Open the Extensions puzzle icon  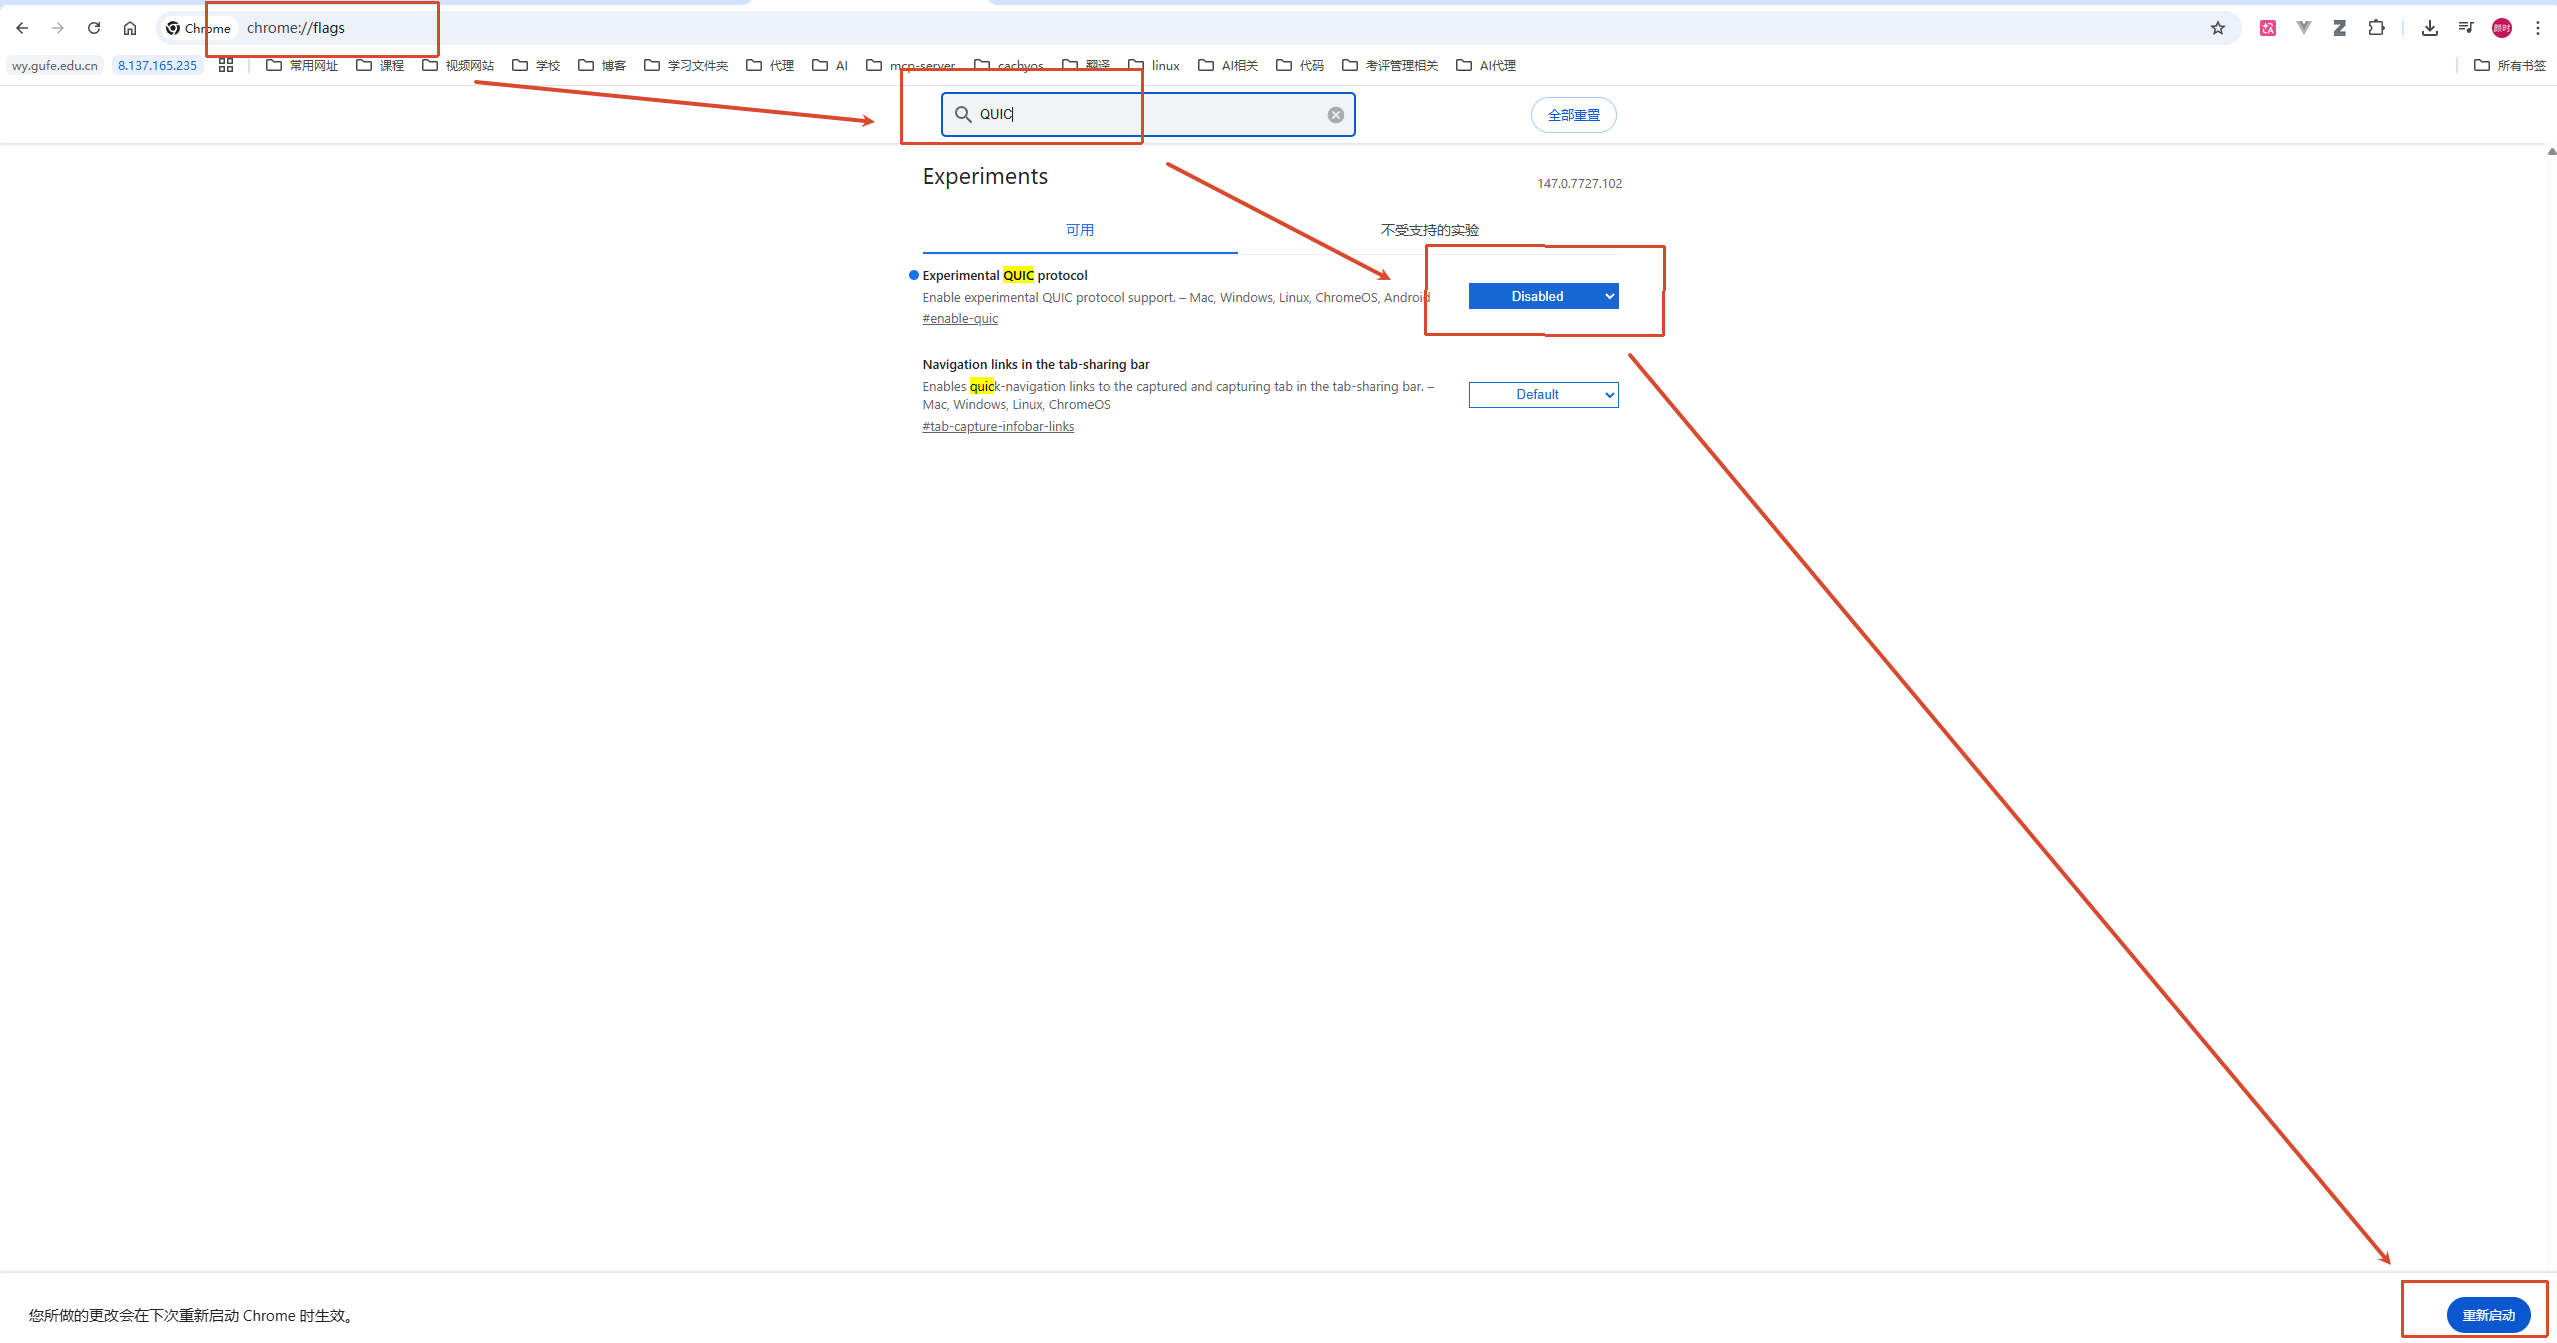click(2376, 28)
